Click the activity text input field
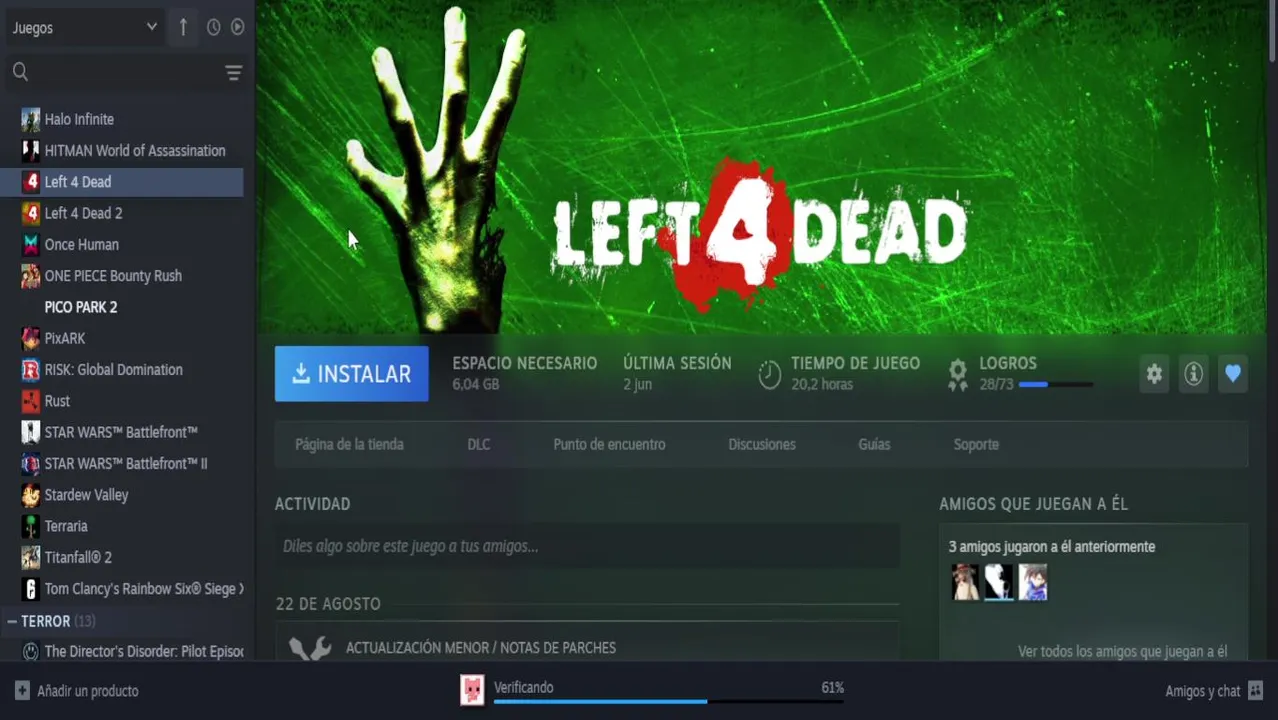The height and width of the screenshot is (720, 1278). [587, 546]
